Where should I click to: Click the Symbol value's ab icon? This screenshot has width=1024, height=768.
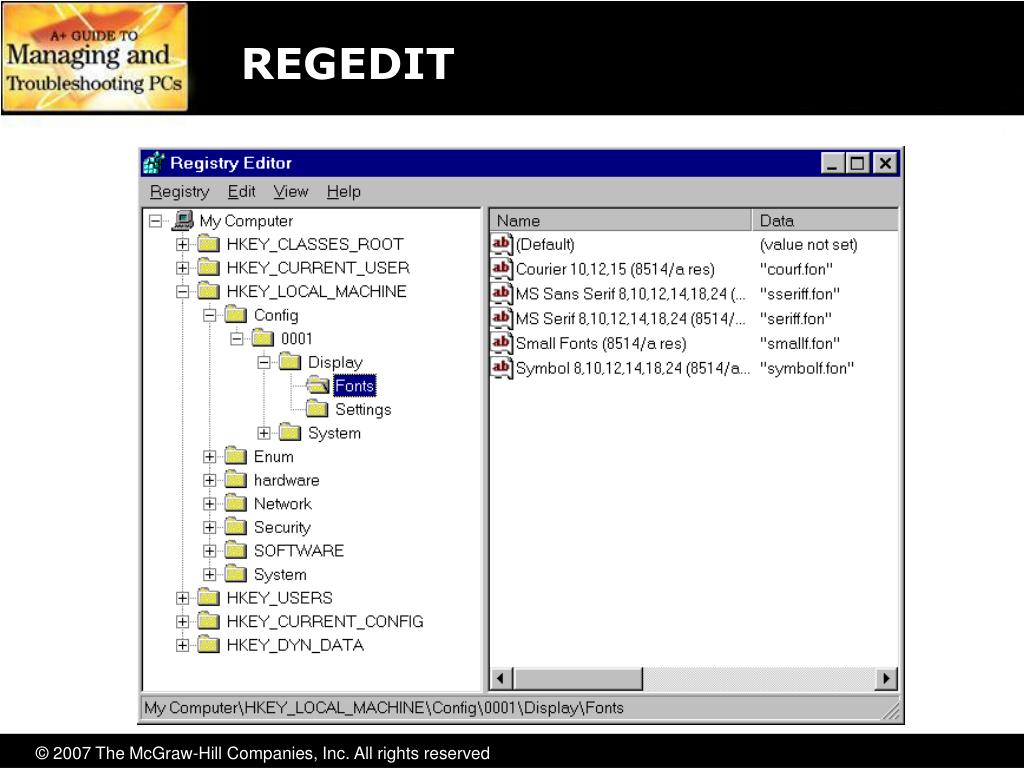click(502, 368)
